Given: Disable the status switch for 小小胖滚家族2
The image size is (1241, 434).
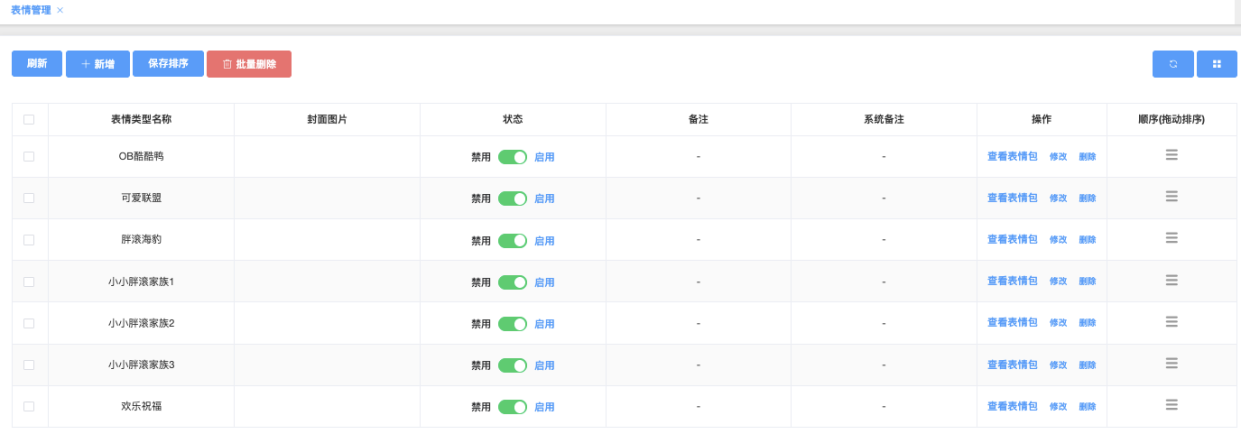Looking at the screenshot, I should [x=512, y=324].
